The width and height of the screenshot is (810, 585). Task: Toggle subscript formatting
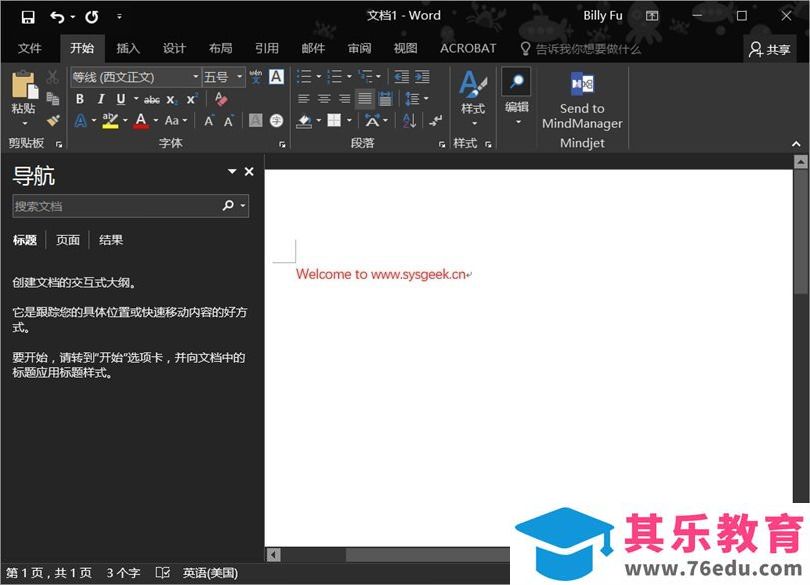[x=172, y=100]
